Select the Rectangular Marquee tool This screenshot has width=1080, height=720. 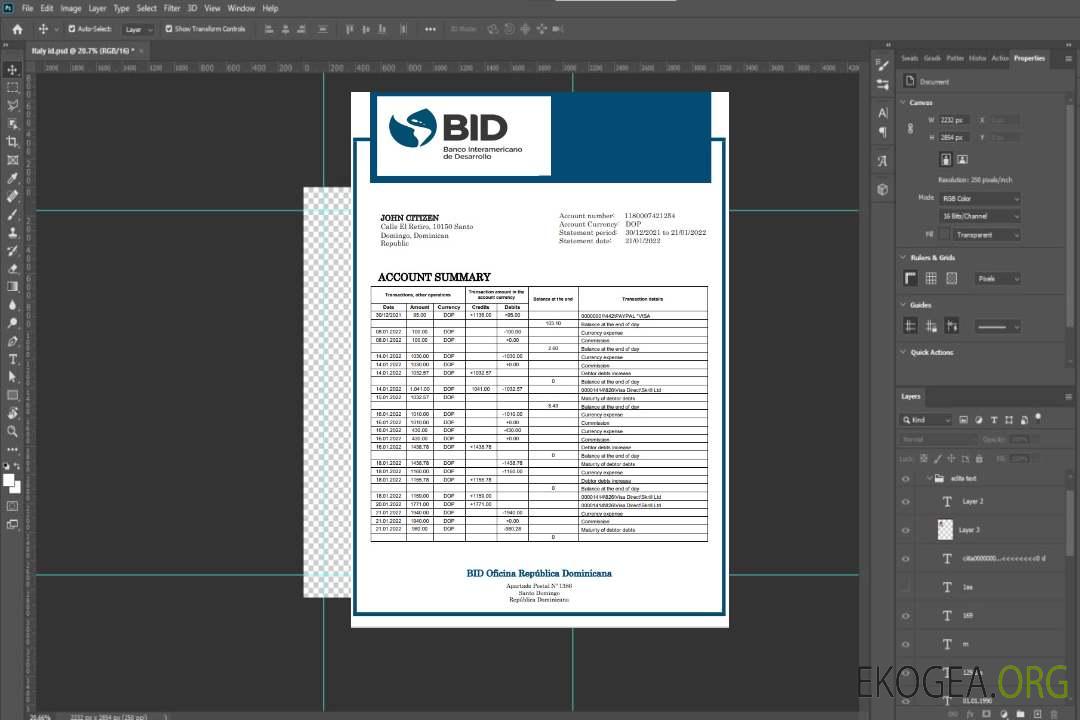(x=12, y=88)
